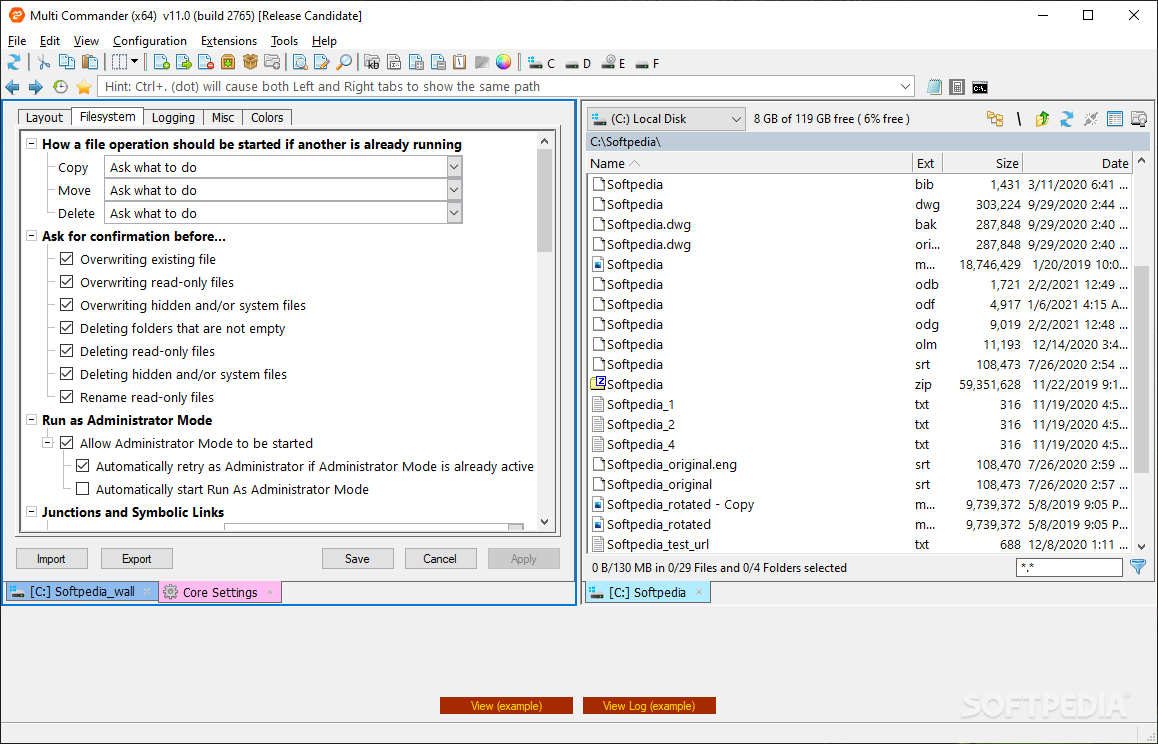Image resolution: width=1158 pixels, height=744 pixels.
Task: Open the history clock icon
Action: pyautogui.click(x=61, y=87)
